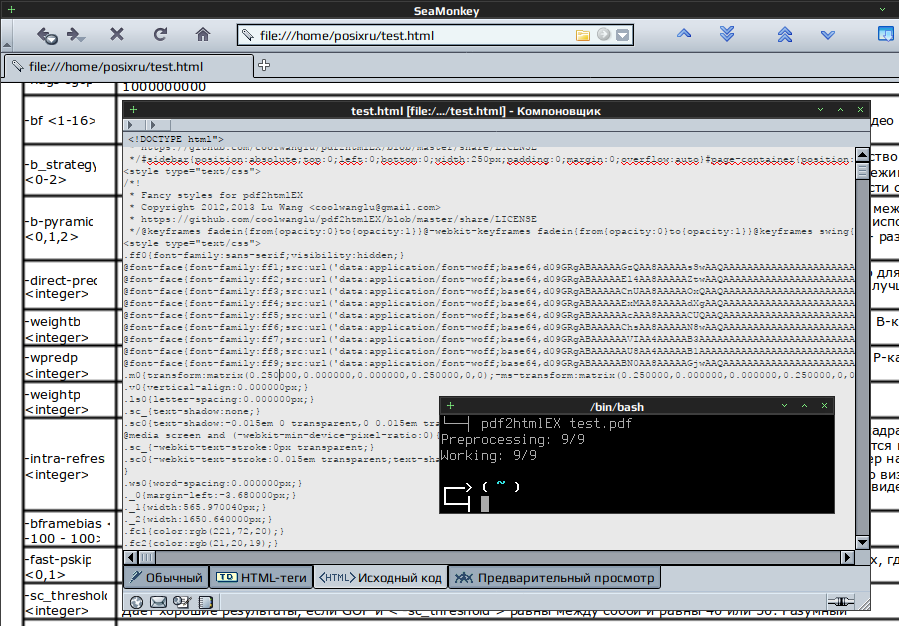Click the Composer horizontal scrollbar right arrow
The height and width of the screenshot is (626, 899).
(847, 557)
